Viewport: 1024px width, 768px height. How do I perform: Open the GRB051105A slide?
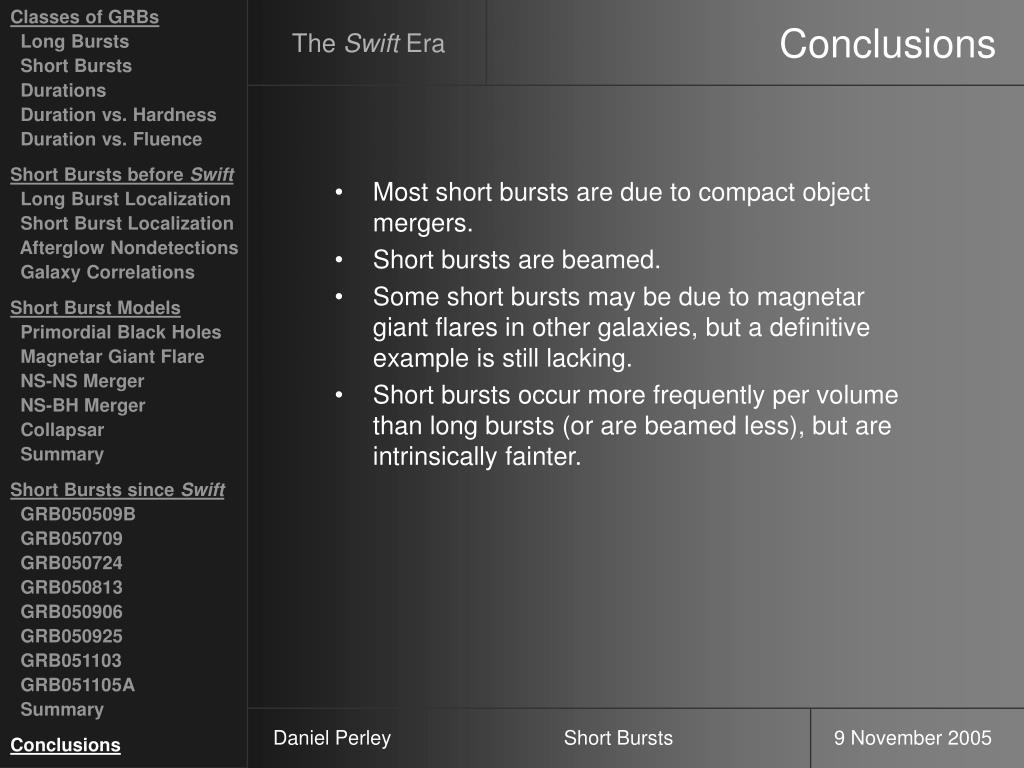click(x=77, y=685)
